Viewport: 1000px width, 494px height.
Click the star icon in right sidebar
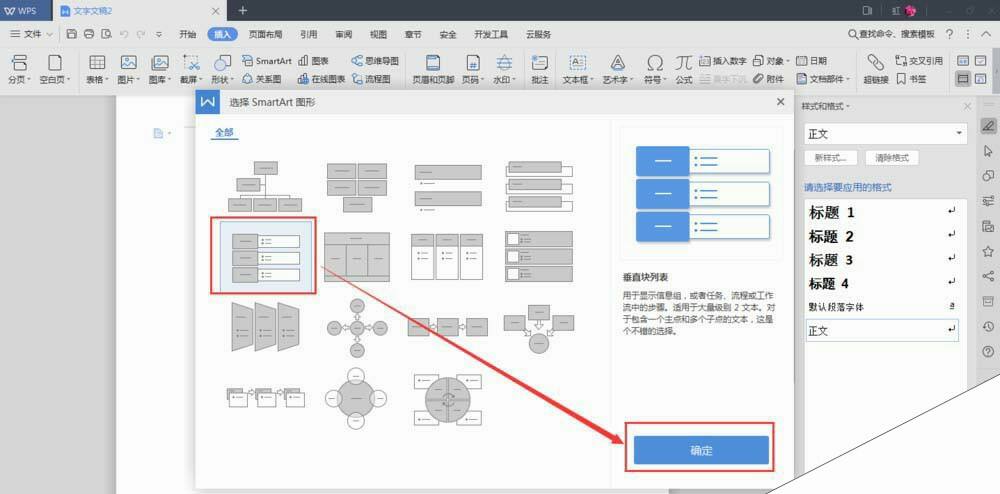click(x=988, y=251)
